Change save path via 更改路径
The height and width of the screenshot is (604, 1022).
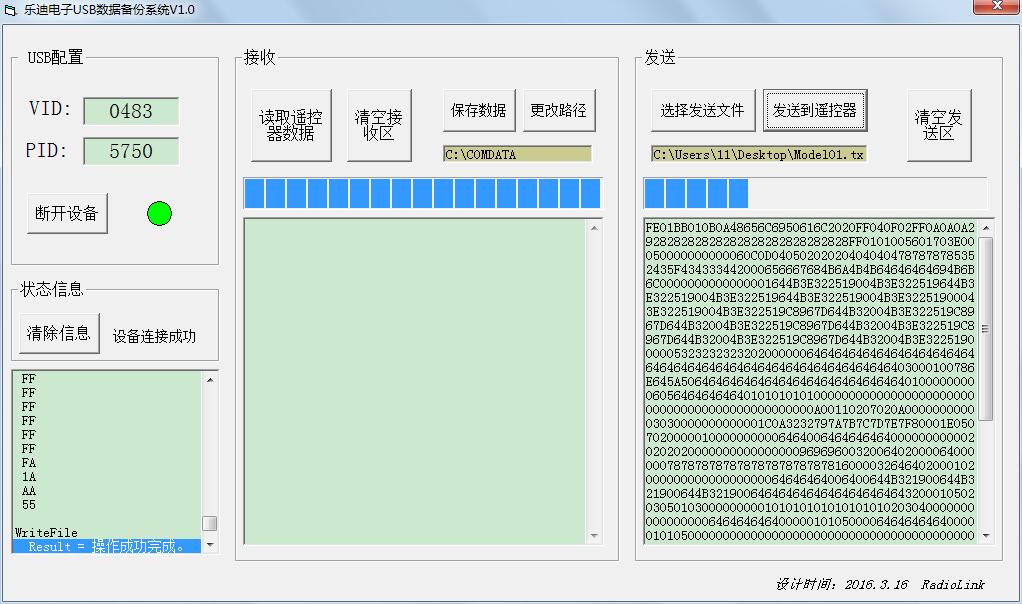coord(559,110)
